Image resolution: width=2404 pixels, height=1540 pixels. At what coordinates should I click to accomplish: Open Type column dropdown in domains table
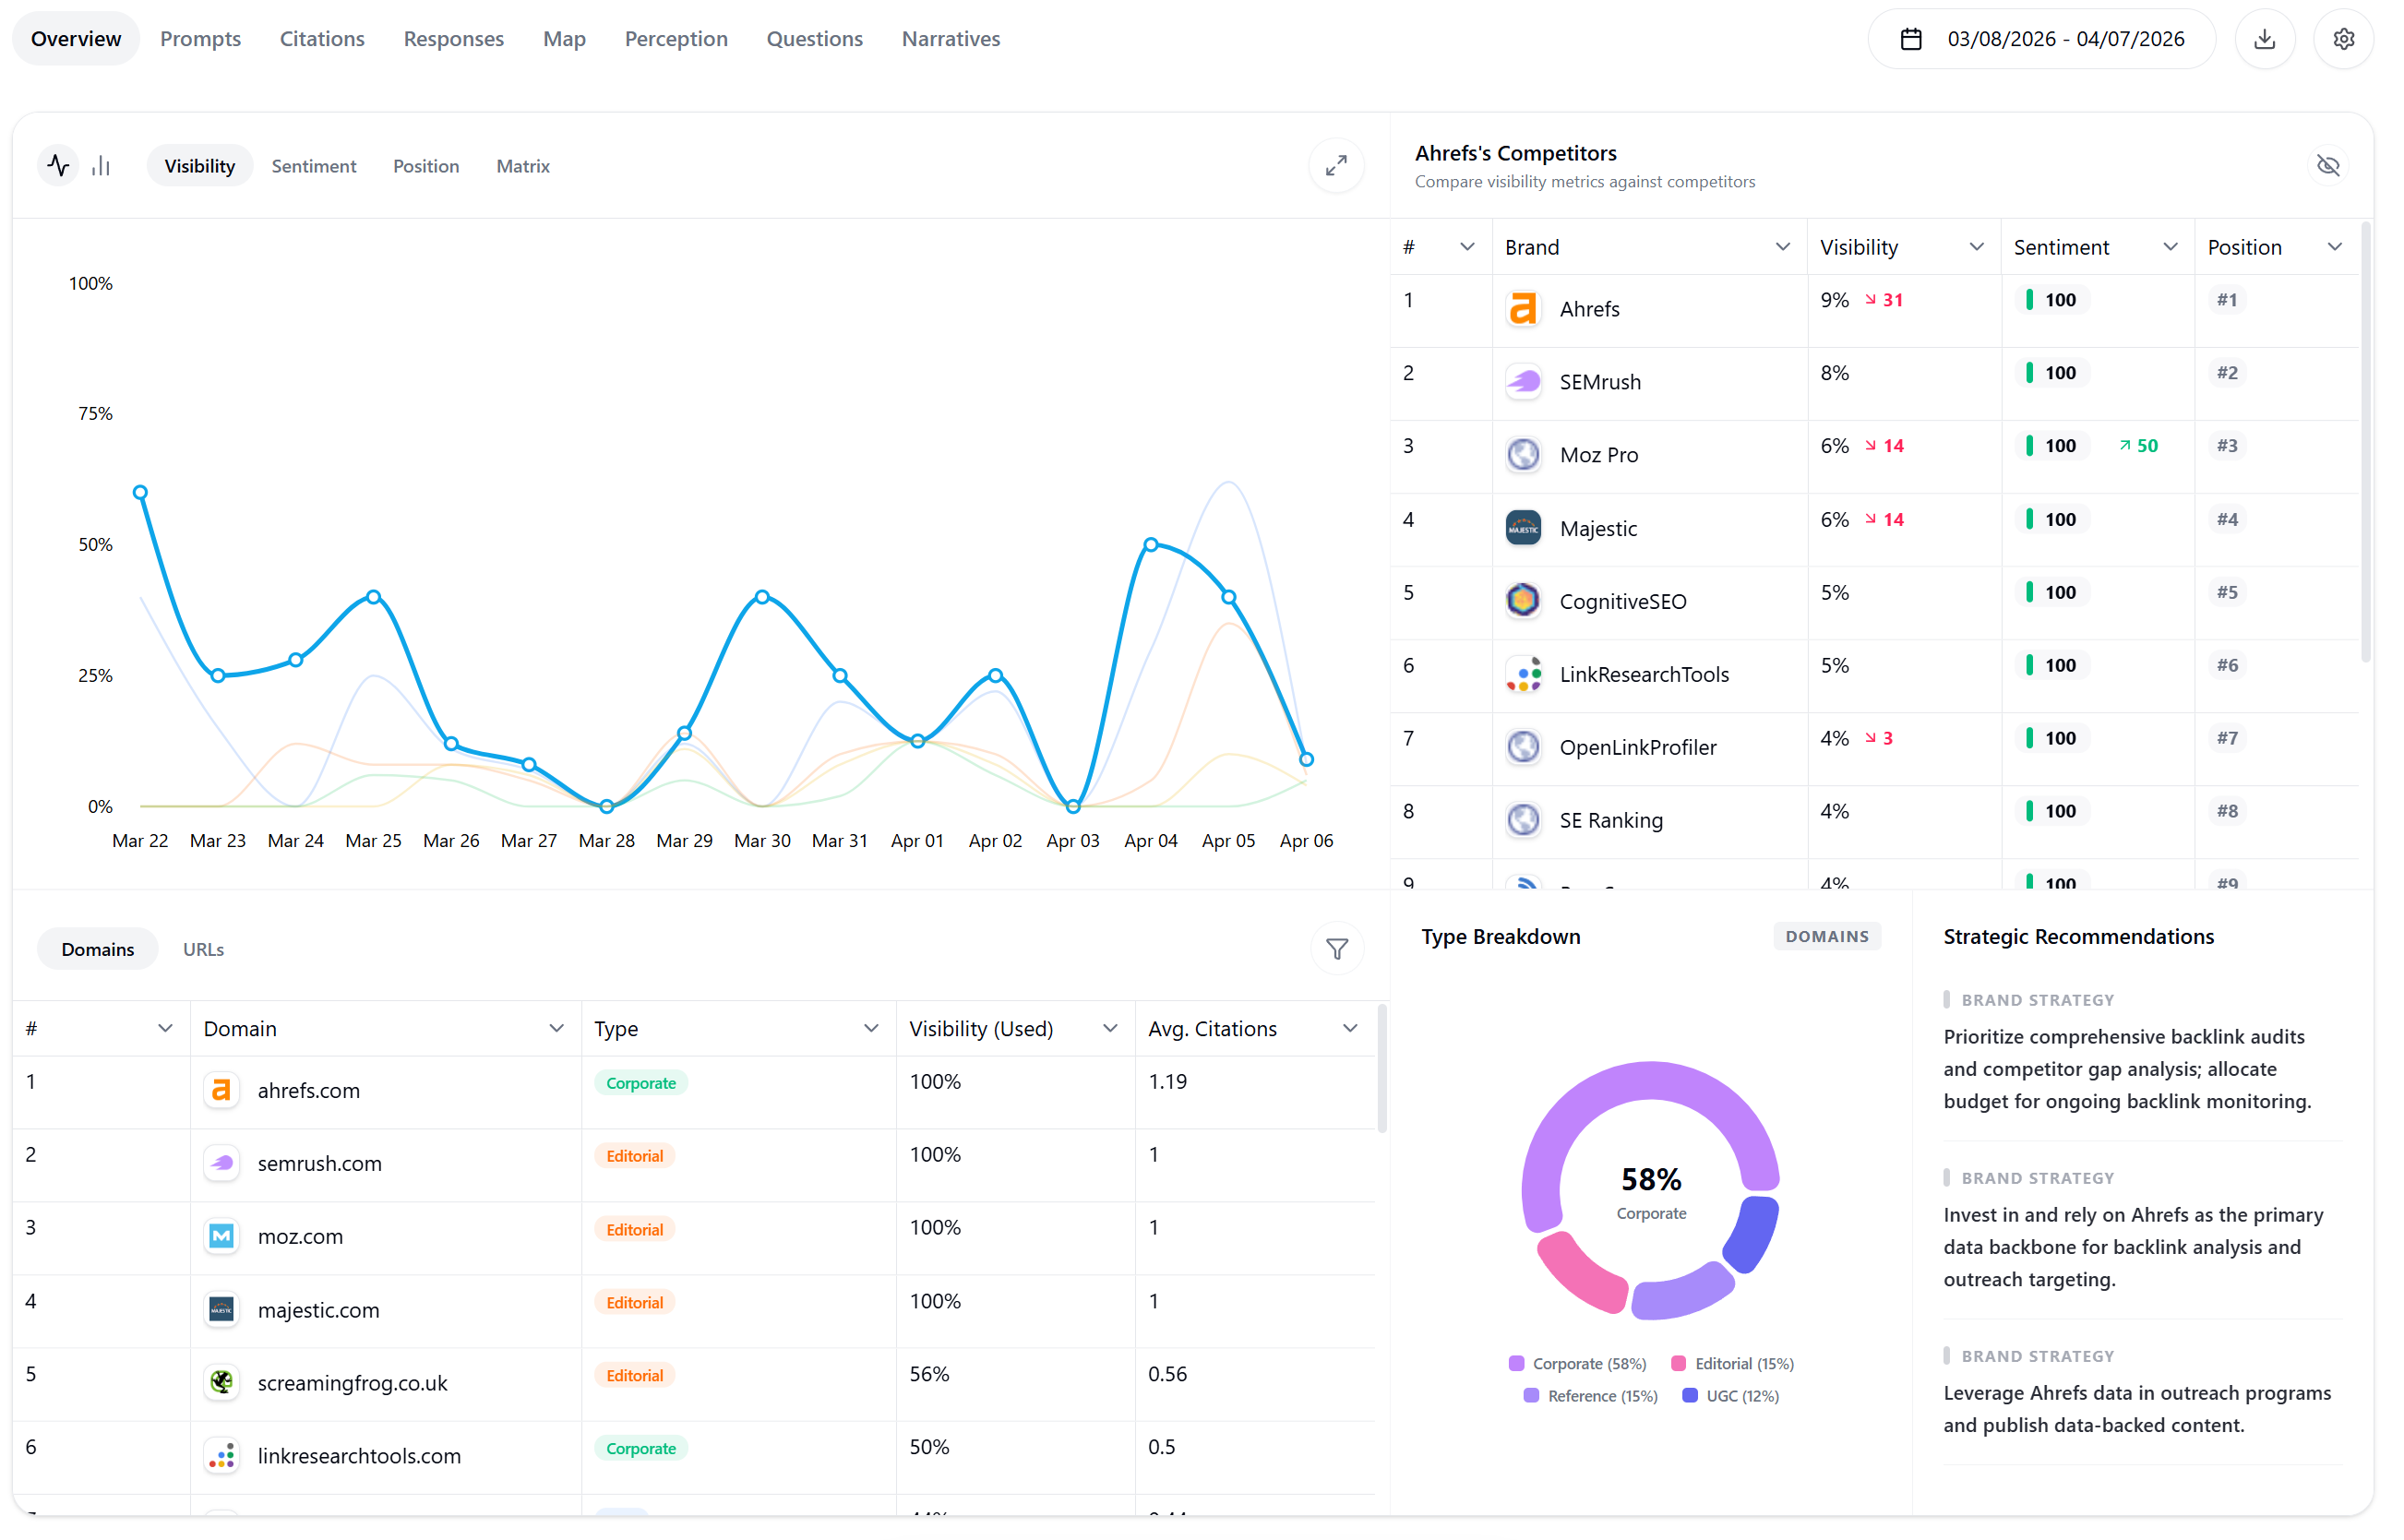click(871, 1028)
